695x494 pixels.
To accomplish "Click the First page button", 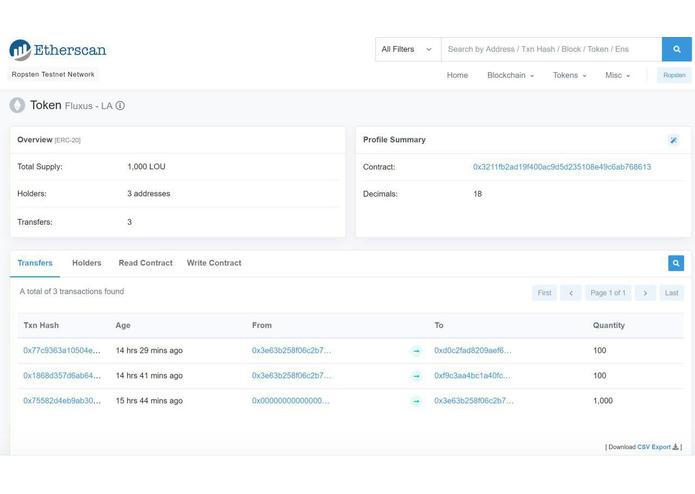I will coord(544,293).
